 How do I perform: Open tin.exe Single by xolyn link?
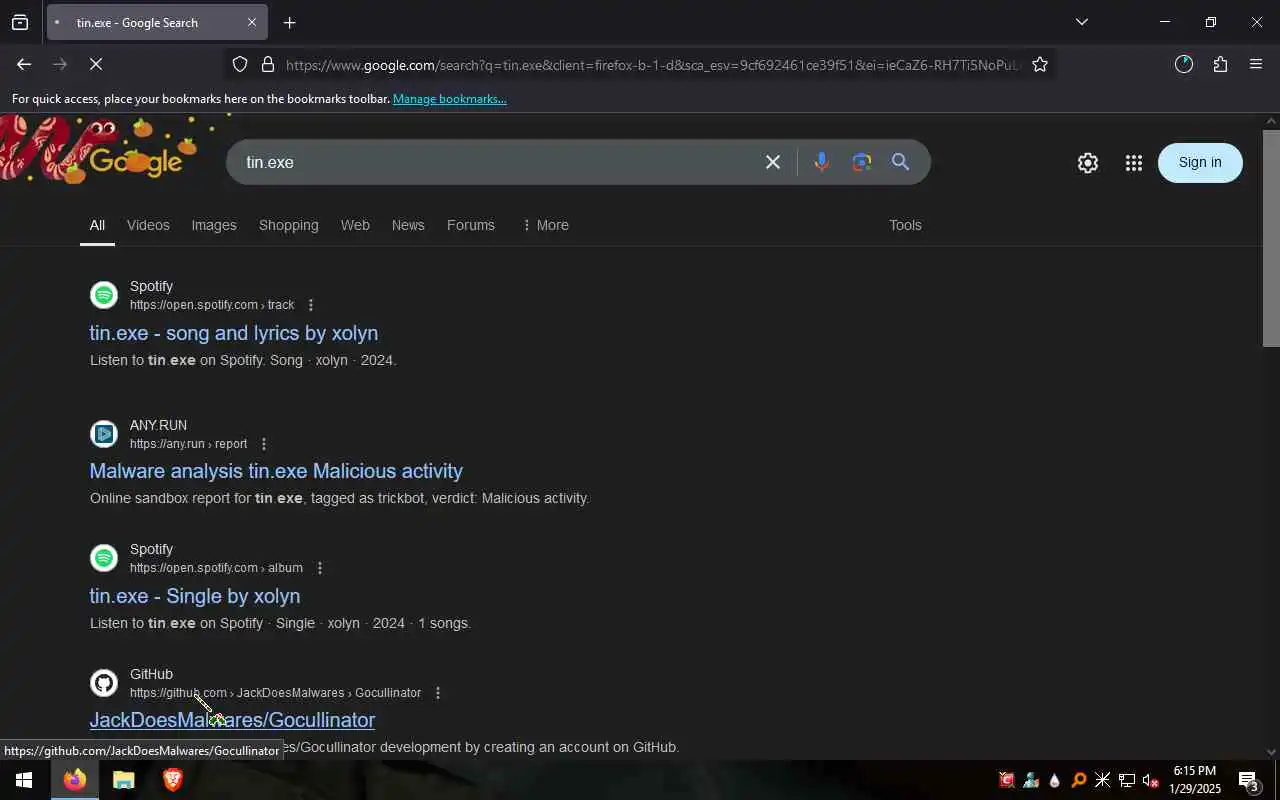(195, 596)
